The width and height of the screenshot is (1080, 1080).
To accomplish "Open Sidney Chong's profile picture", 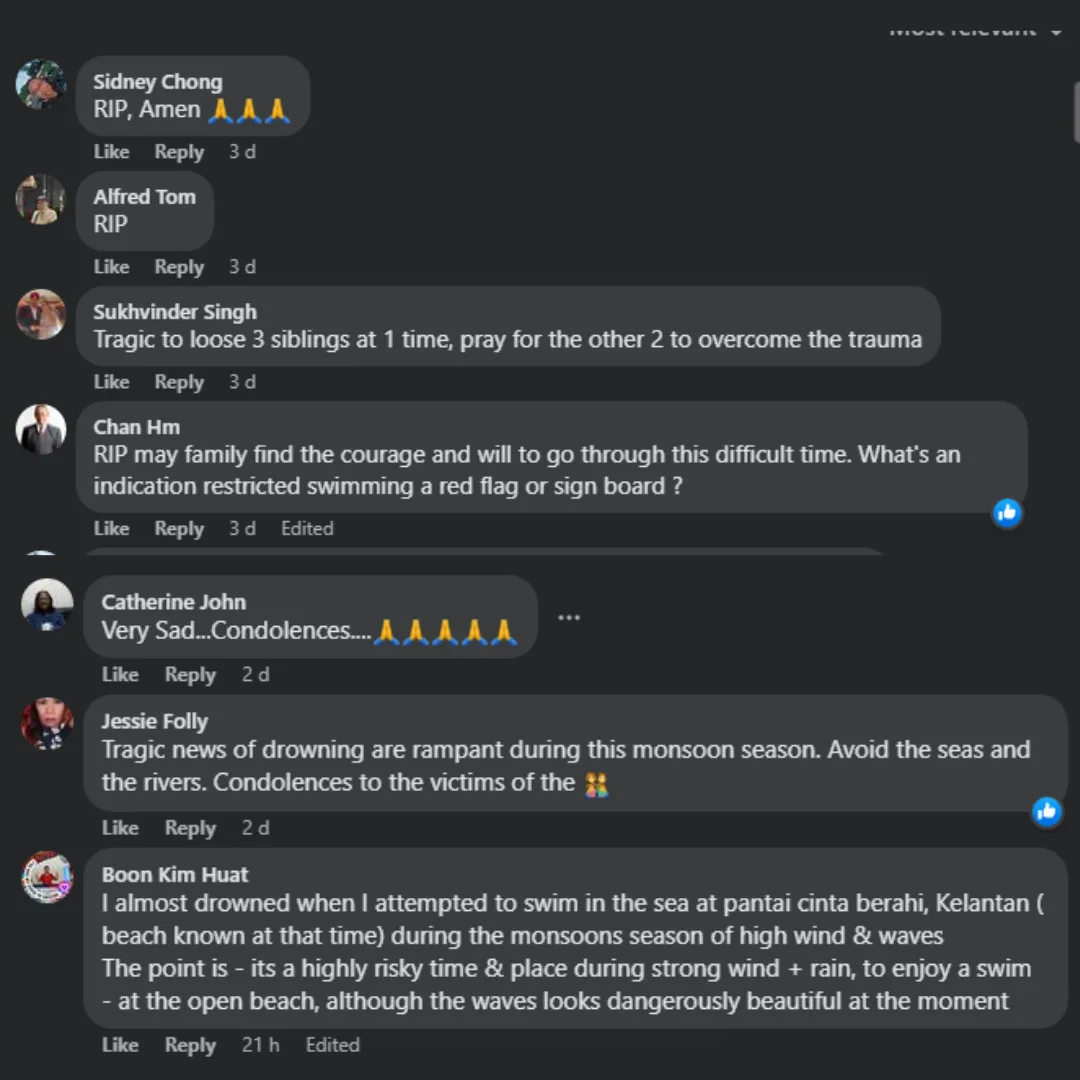I will 41,84.
